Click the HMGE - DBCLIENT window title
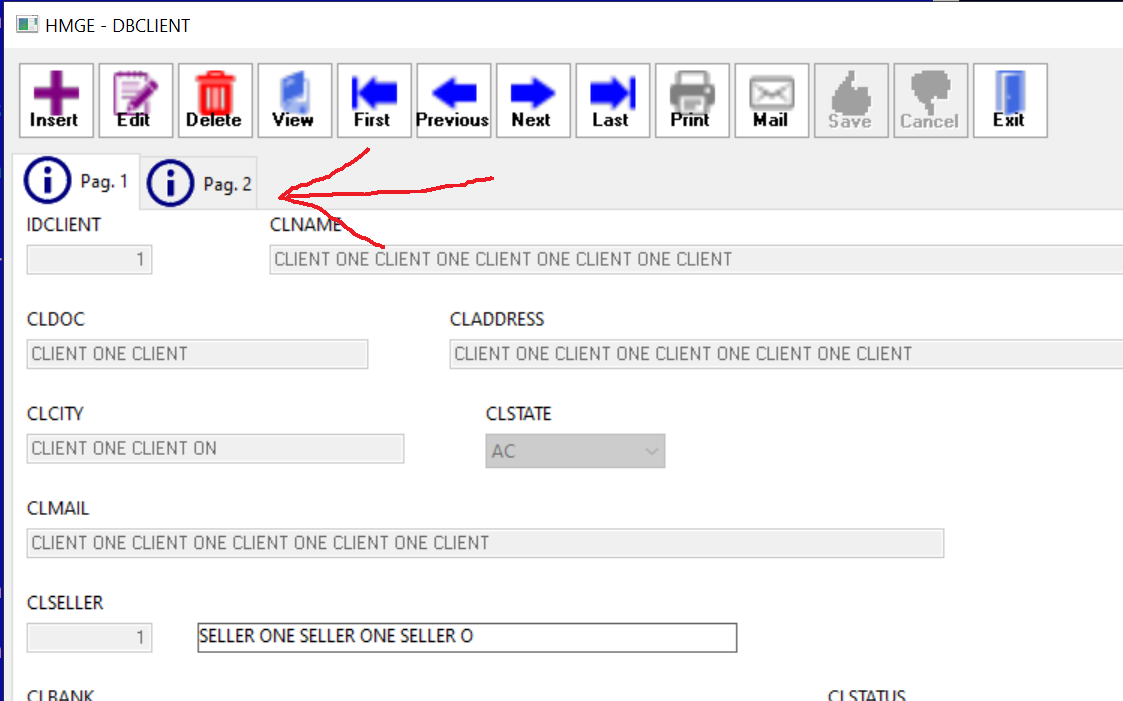1123x701 pixels. (117, 26)
